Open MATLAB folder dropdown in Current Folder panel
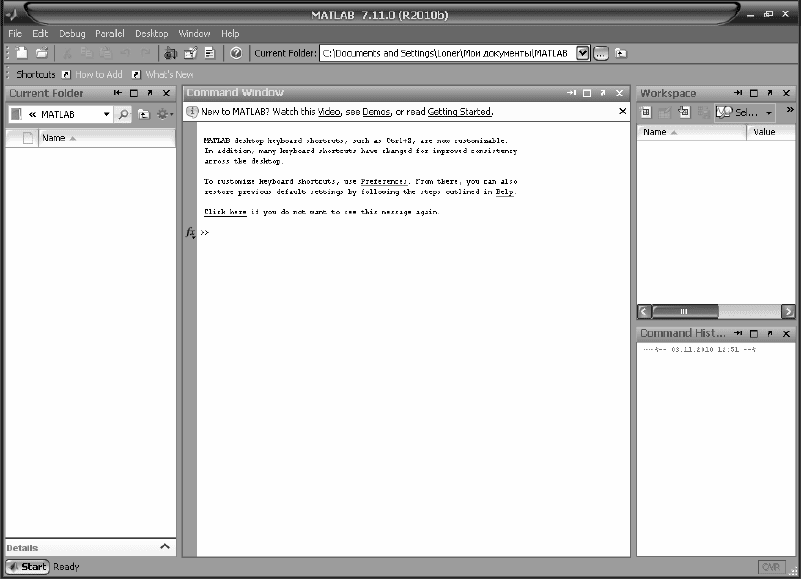 tap(106, 114)
